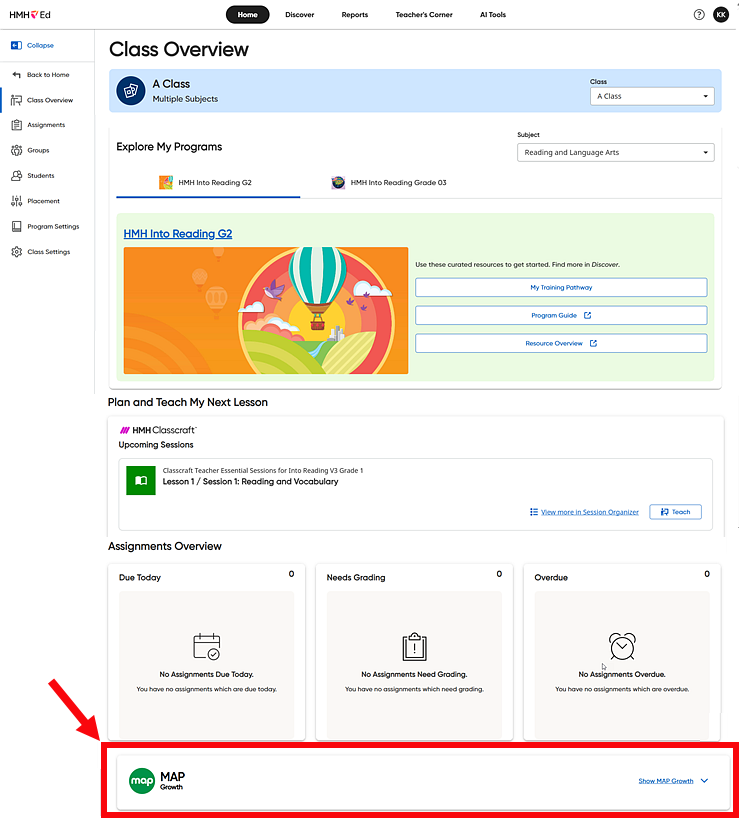Click the external link icon on Resource Overview
The width and height of the screenshot is (739, 818).
pyautogui.click(x=593, y=343)
